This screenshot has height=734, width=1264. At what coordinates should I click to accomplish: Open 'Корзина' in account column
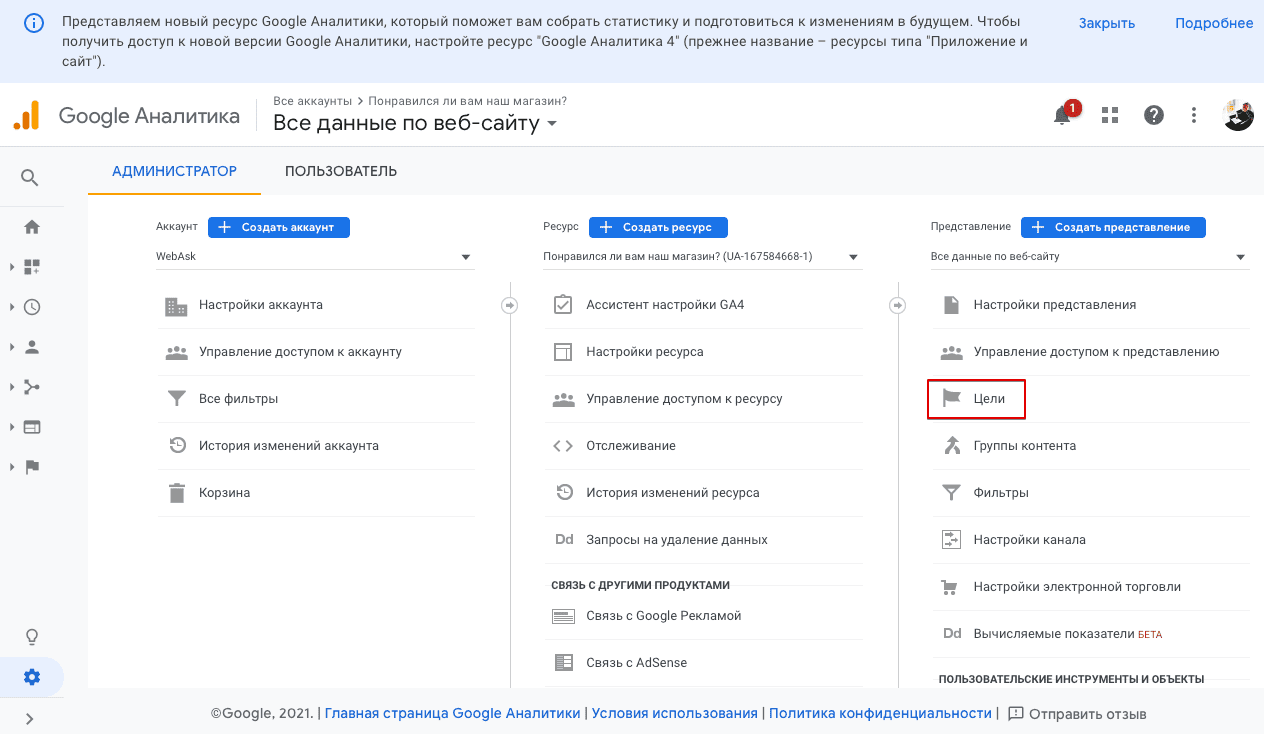pos(315,493)
